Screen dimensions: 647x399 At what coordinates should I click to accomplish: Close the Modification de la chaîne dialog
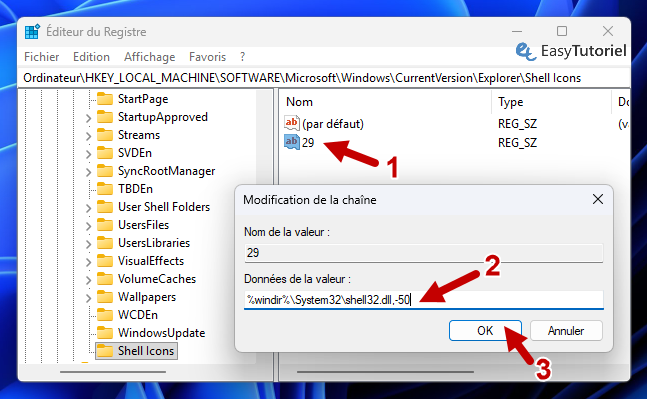point(598,199)
